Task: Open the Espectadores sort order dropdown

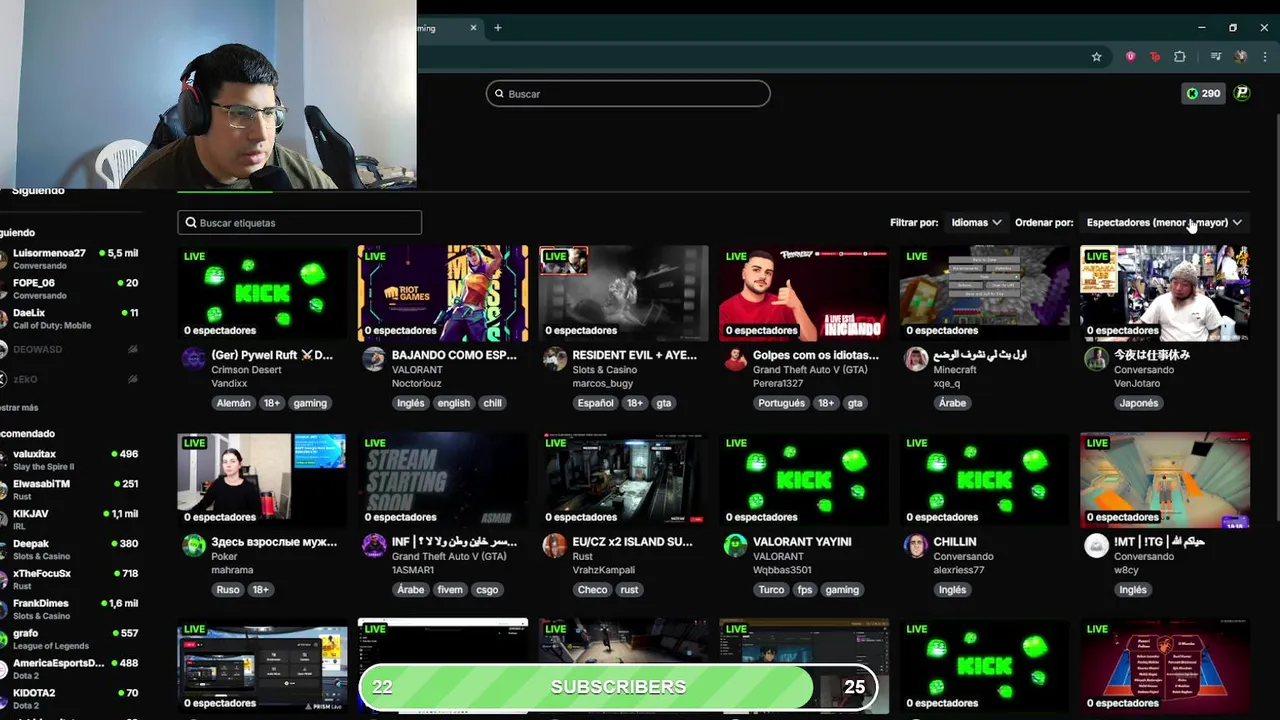Action: coord(1164,222)
